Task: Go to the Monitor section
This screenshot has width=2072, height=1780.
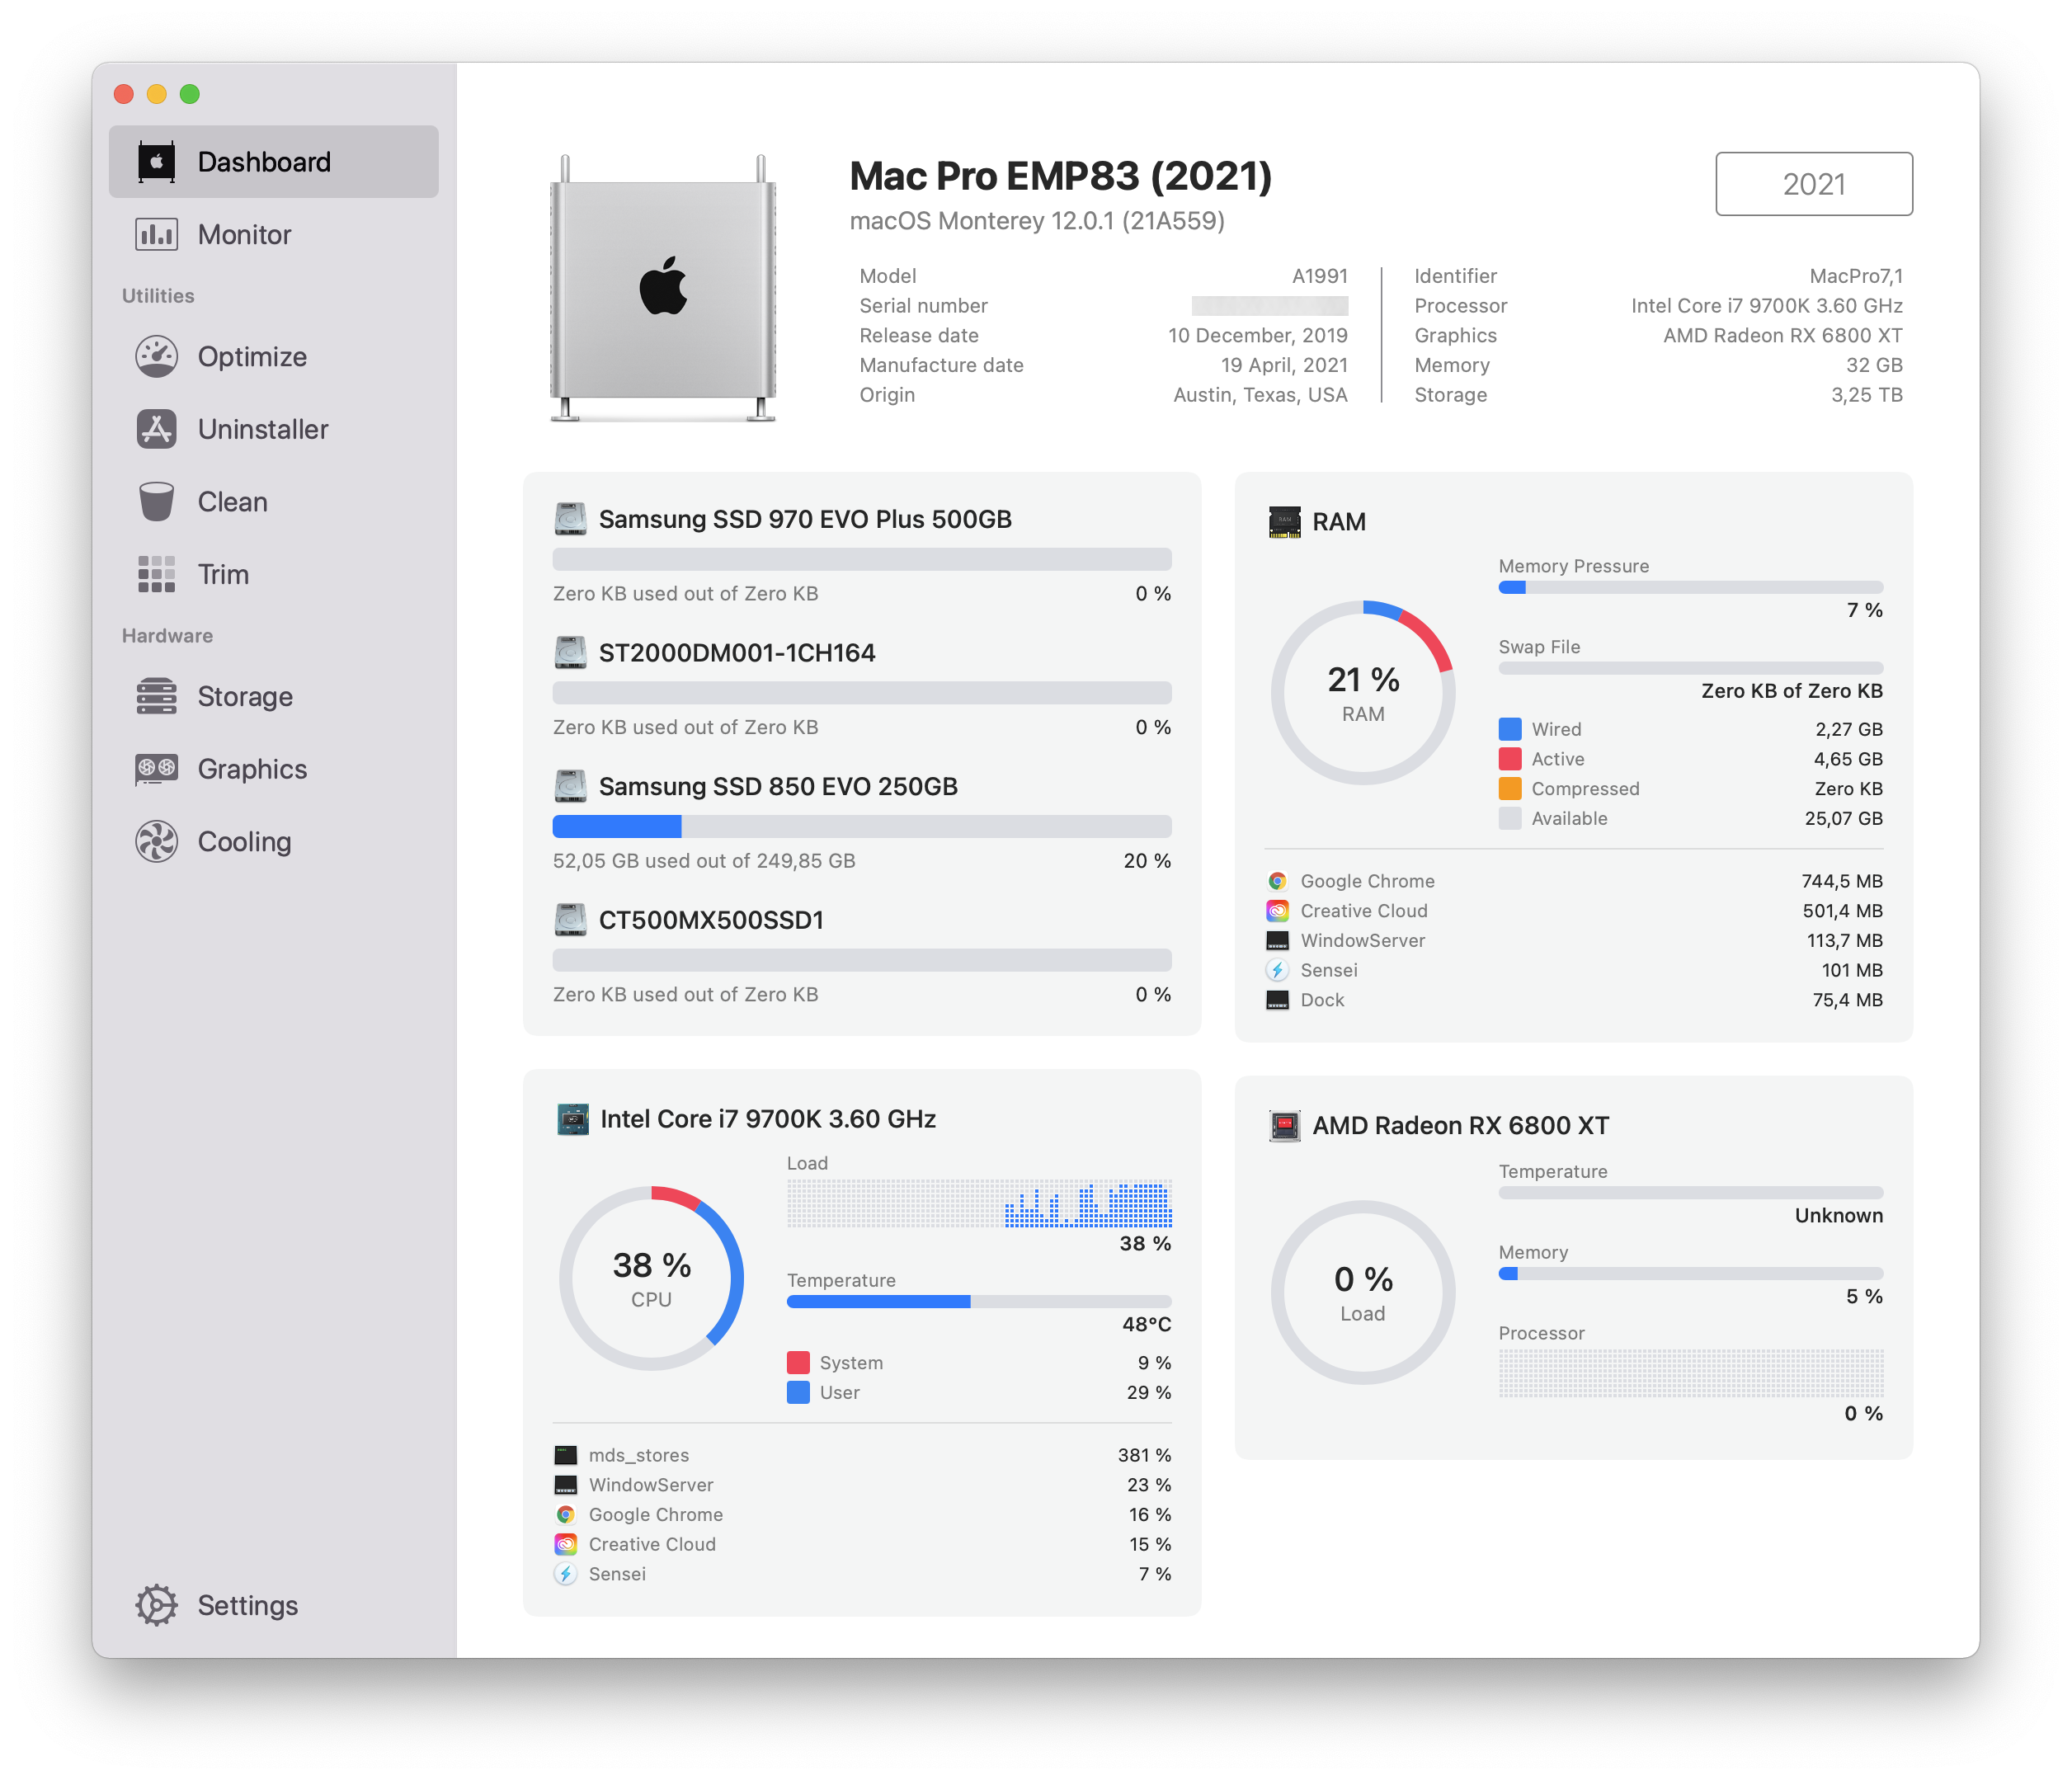Action: (x=245, y=234)
